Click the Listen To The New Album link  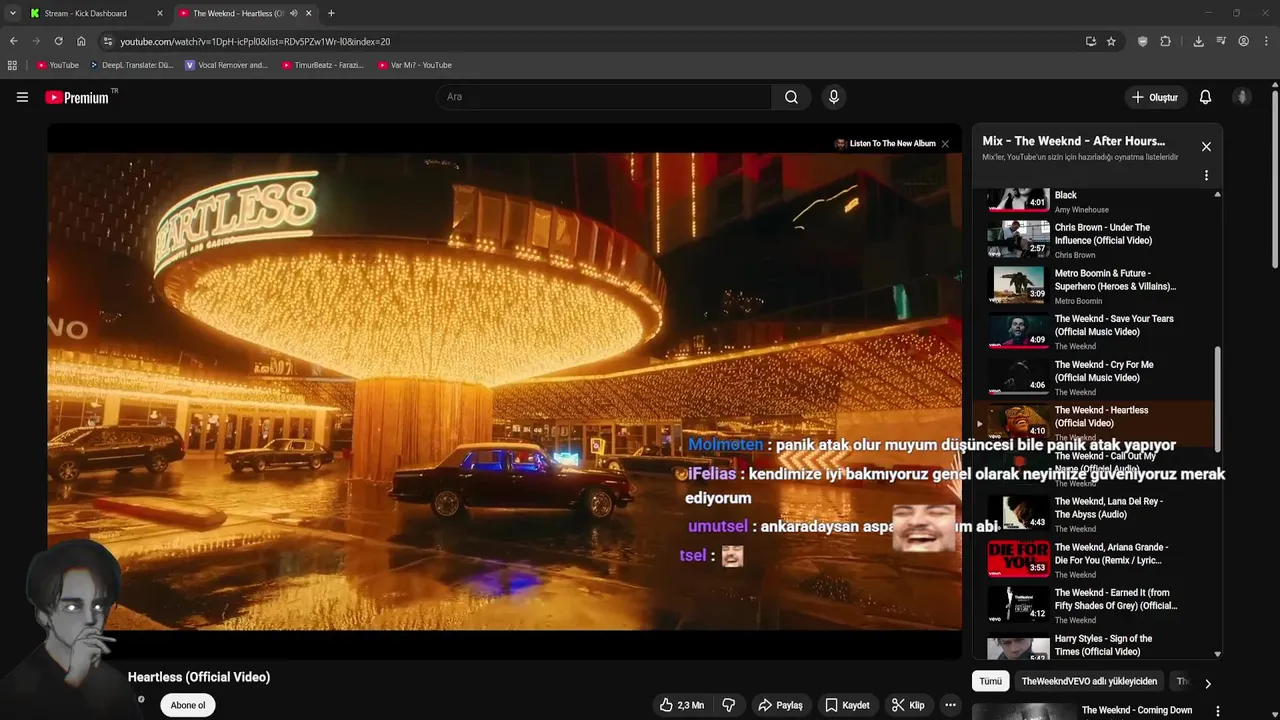coord(892,144)
